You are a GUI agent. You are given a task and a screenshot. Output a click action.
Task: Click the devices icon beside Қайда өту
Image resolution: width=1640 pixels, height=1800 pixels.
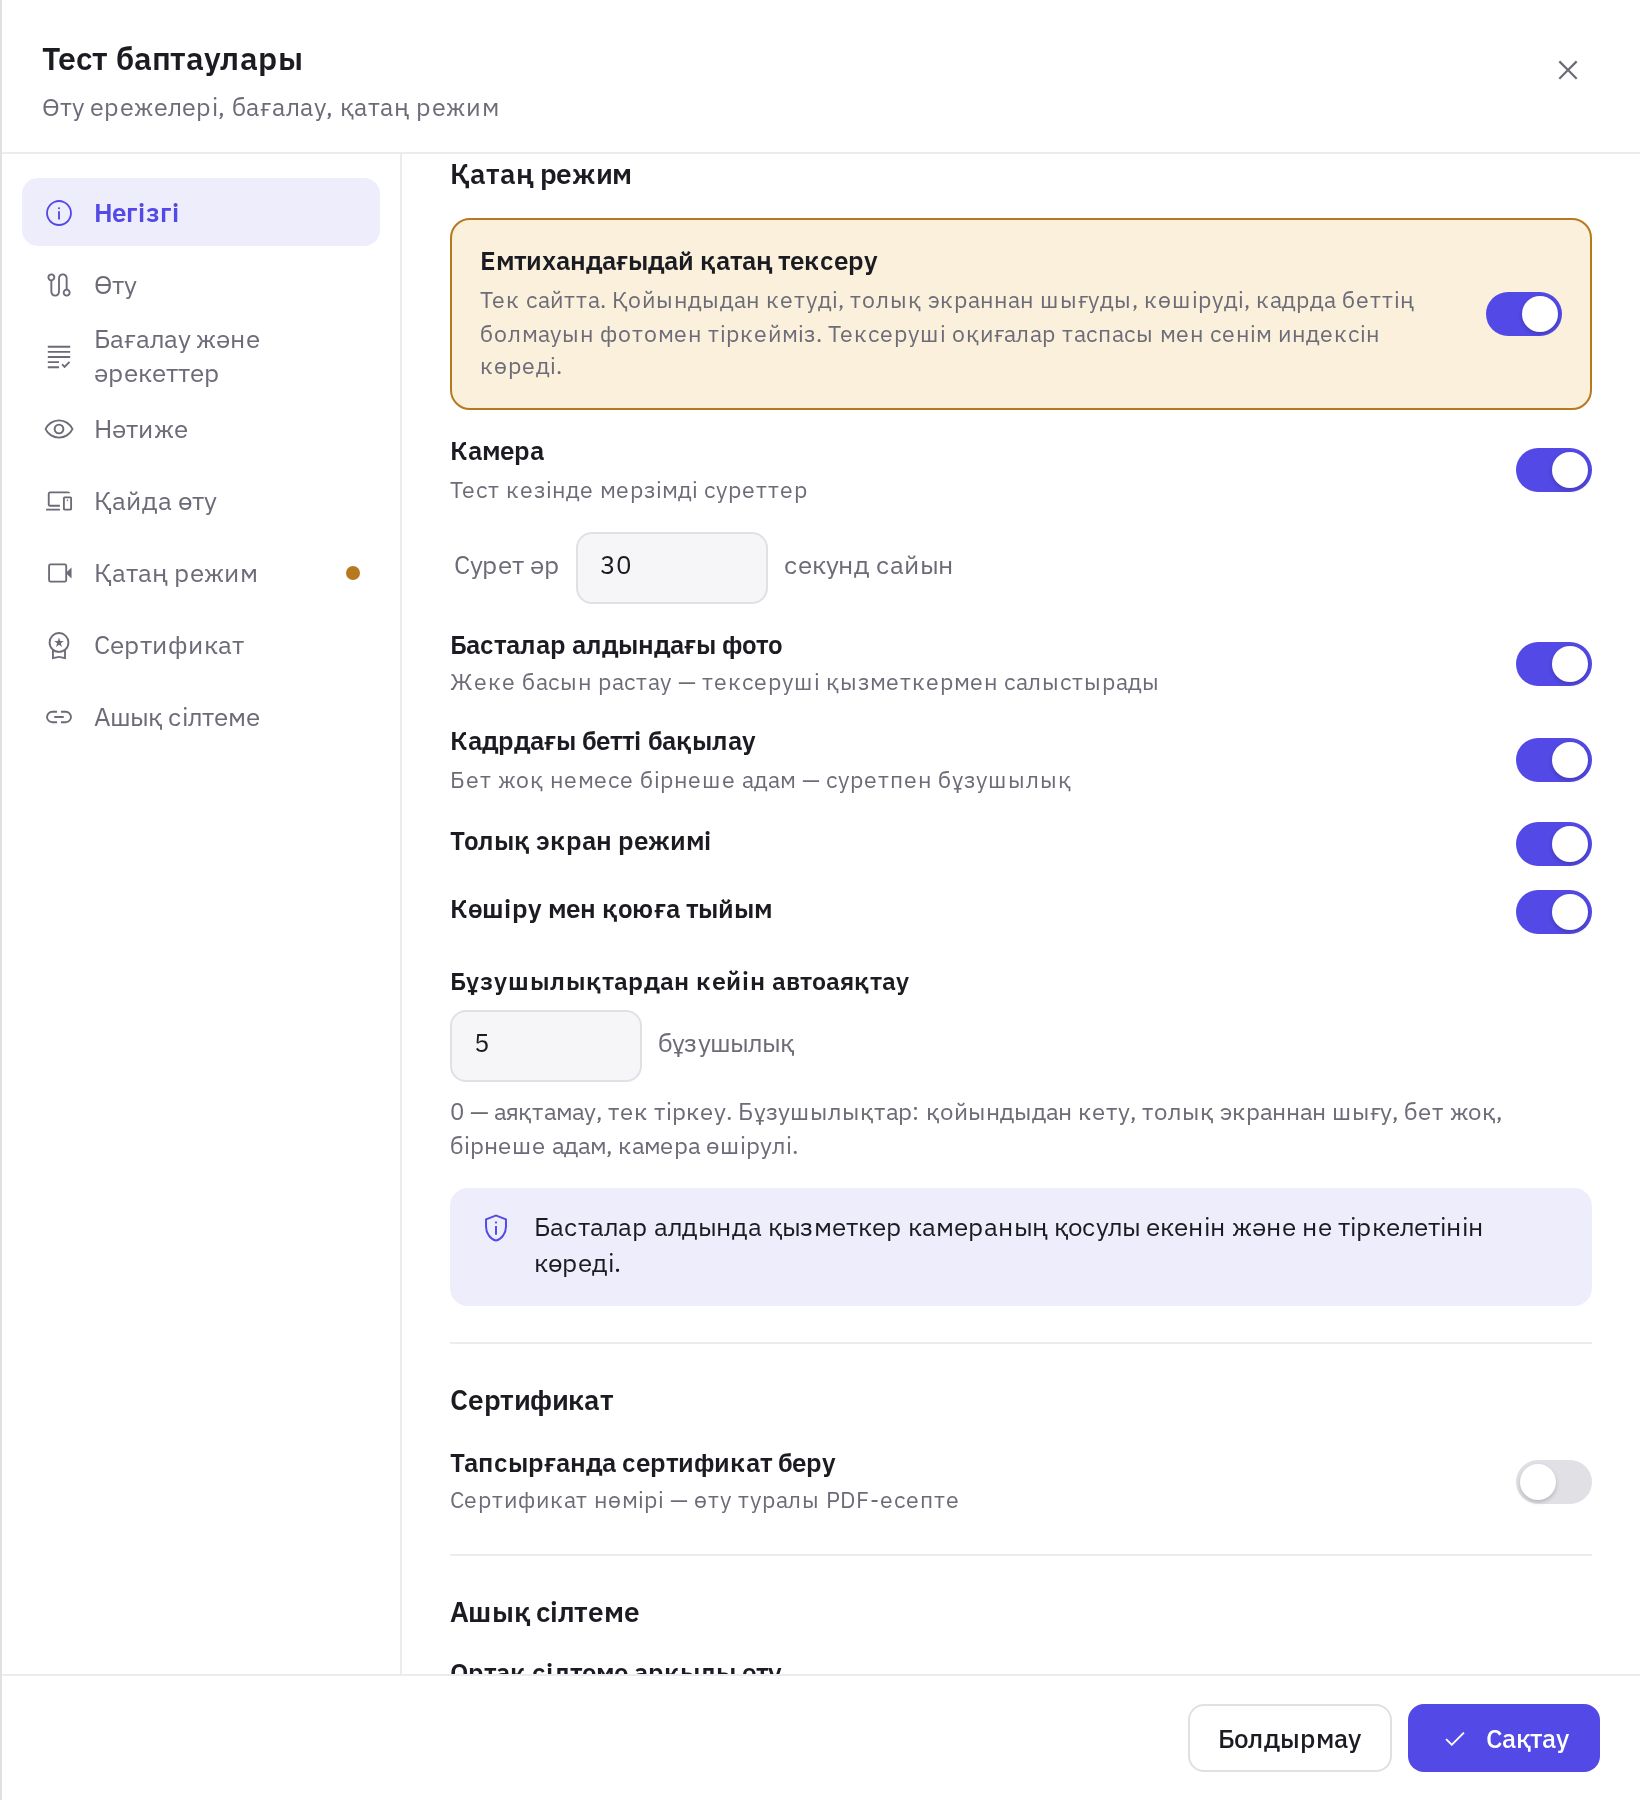(x=59, y=501)
